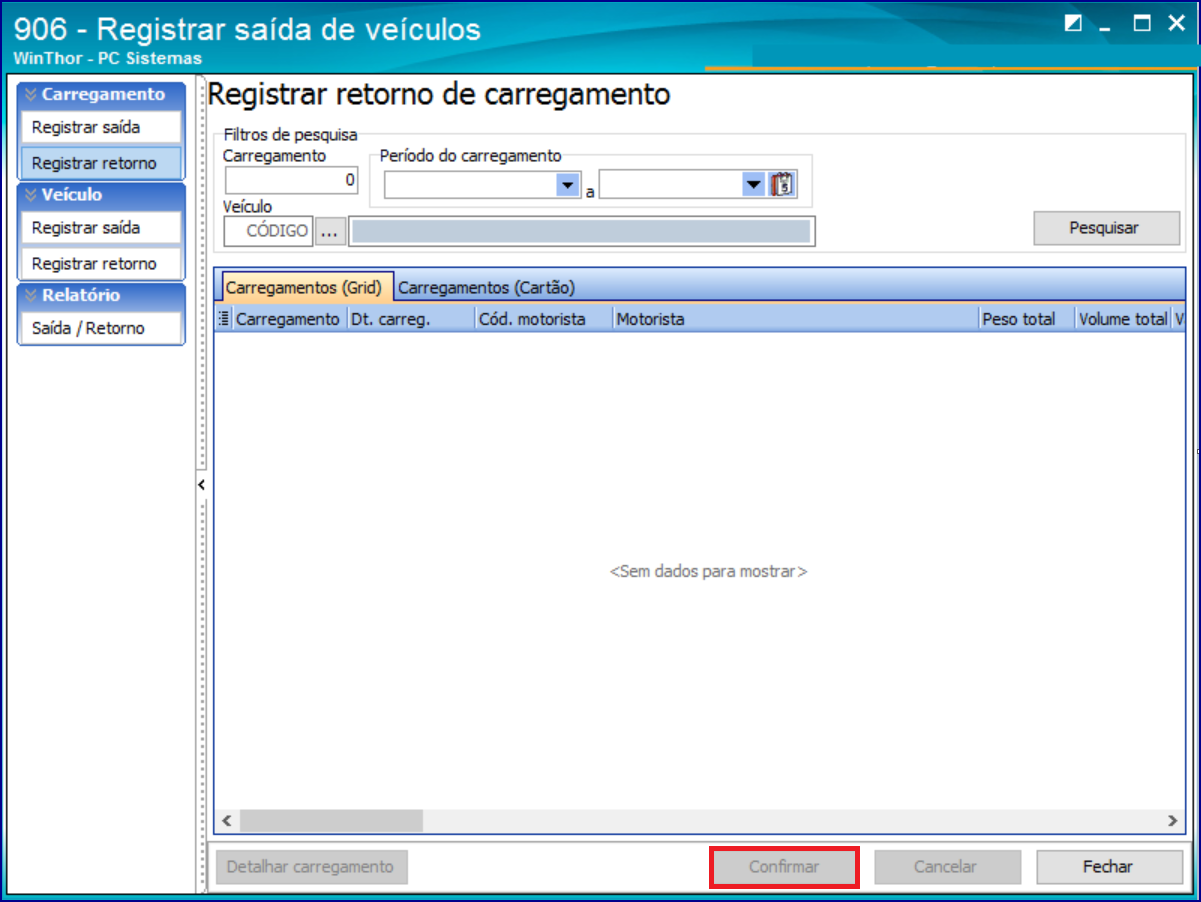Select Registrar saída under Carregamento
Viewport: 1201px width, 902px height.
(101, 127)
